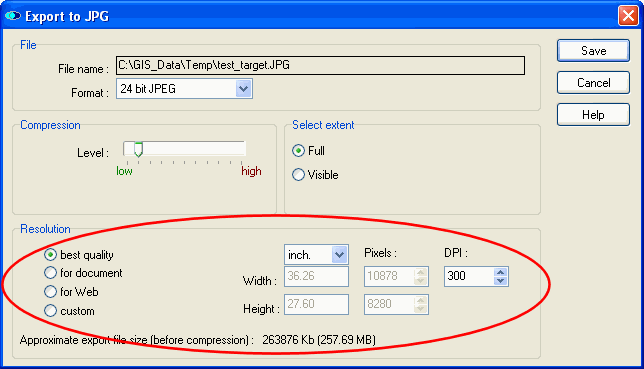Image resolution: width=644 pixels, height=369 pixels.
Task: Click the File name path field
Action: tap(320, 65)
